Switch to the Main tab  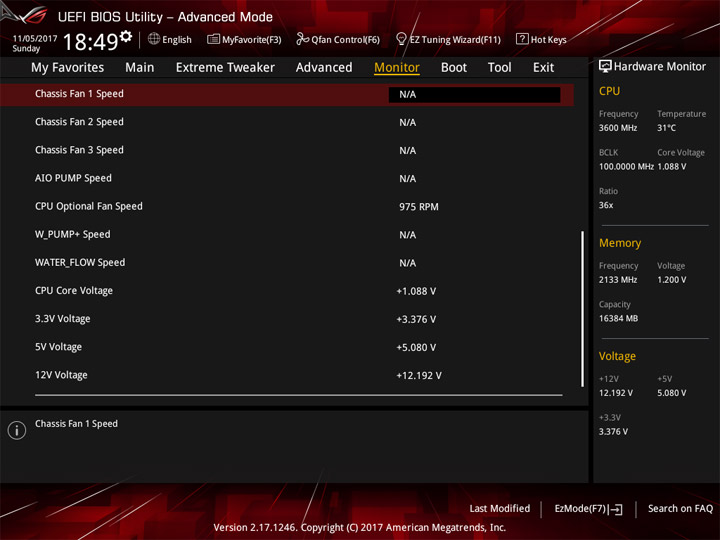pyautogui.click(x=140, y=68)
